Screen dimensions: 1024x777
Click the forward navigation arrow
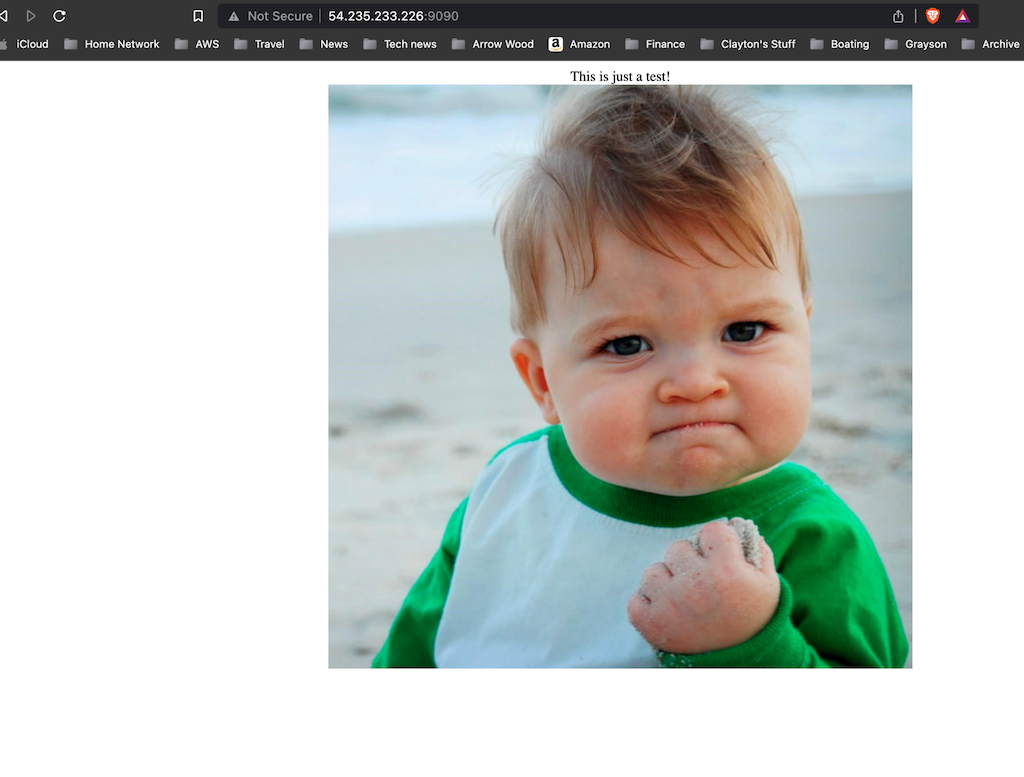[x=31, y=16]
